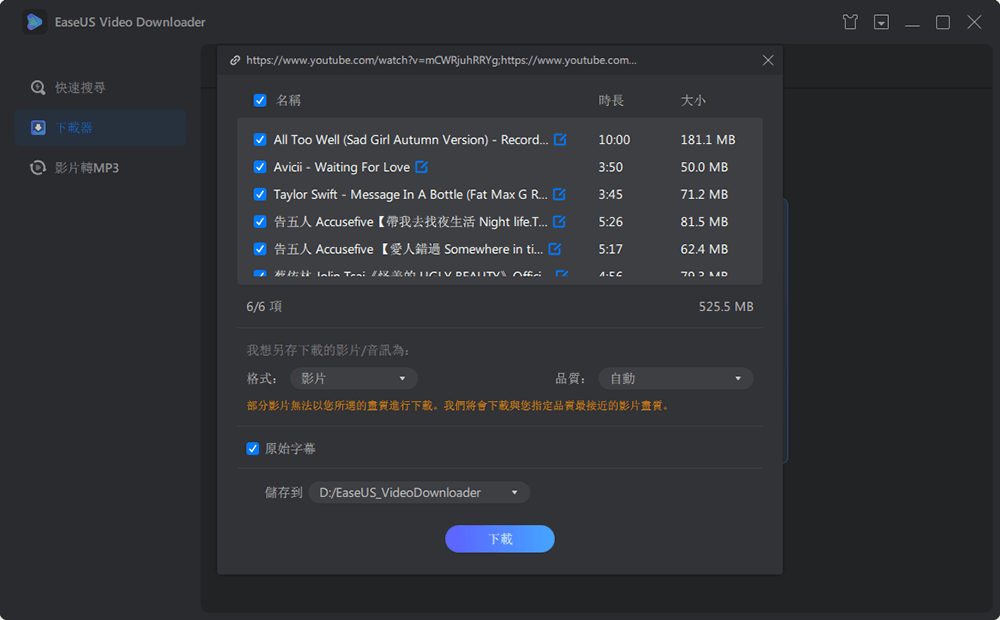The height and width of the screenshot is (620, 1000).
Task: Uncheck All Too Well (Sad Girl Autumn Version)
Action: click(260, 139)
